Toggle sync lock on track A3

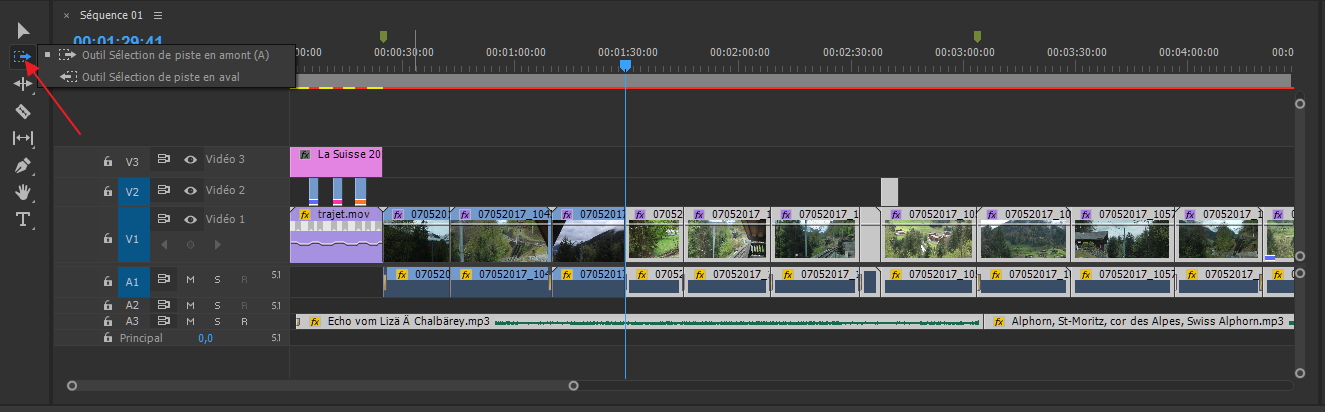(x=163, y=322)
